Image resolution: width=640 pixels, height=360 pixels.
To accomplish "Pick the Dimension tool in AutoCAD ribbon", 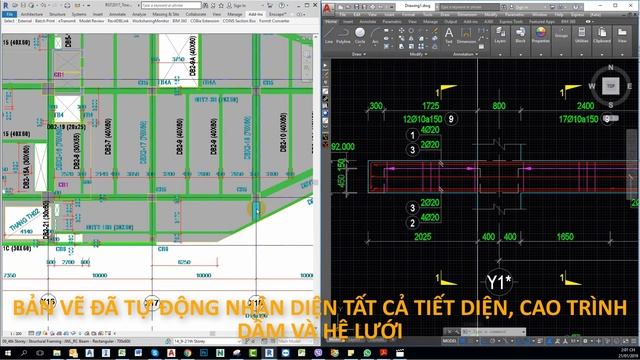I will [x=466, y=35].
